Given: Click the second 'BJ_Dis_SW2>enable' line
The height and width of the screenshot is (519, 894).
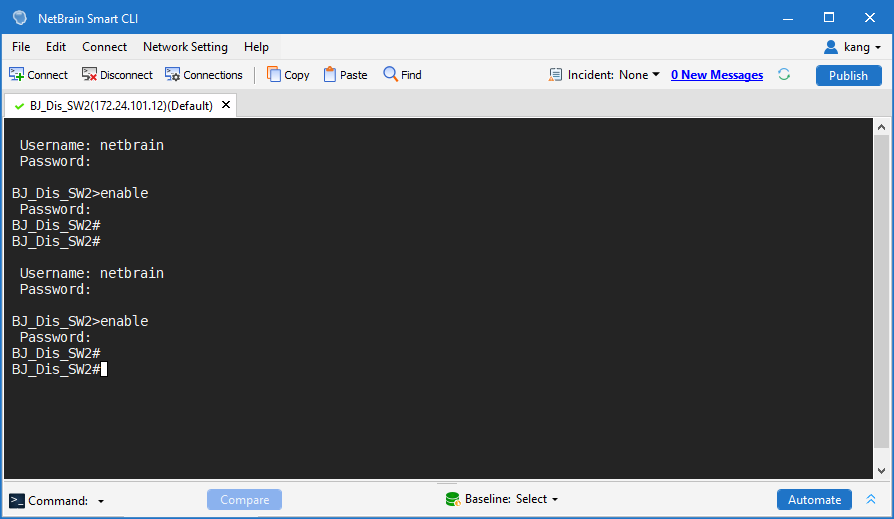Looking at the screenshot, I should click(x=80, y=321).
